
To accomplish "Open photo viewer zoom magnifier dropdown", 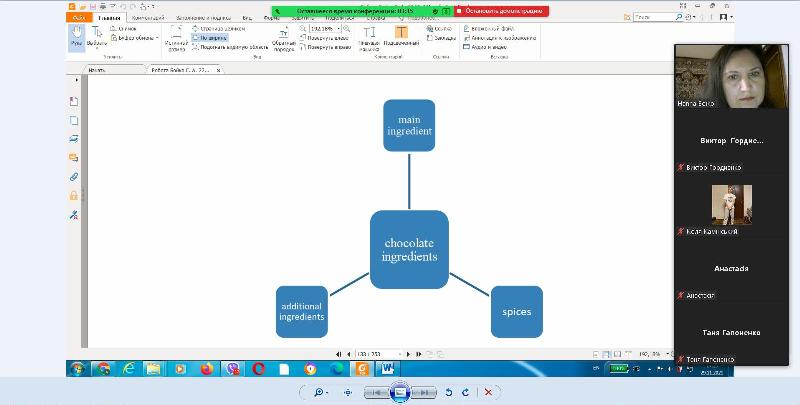I will (x=320, y=392).
